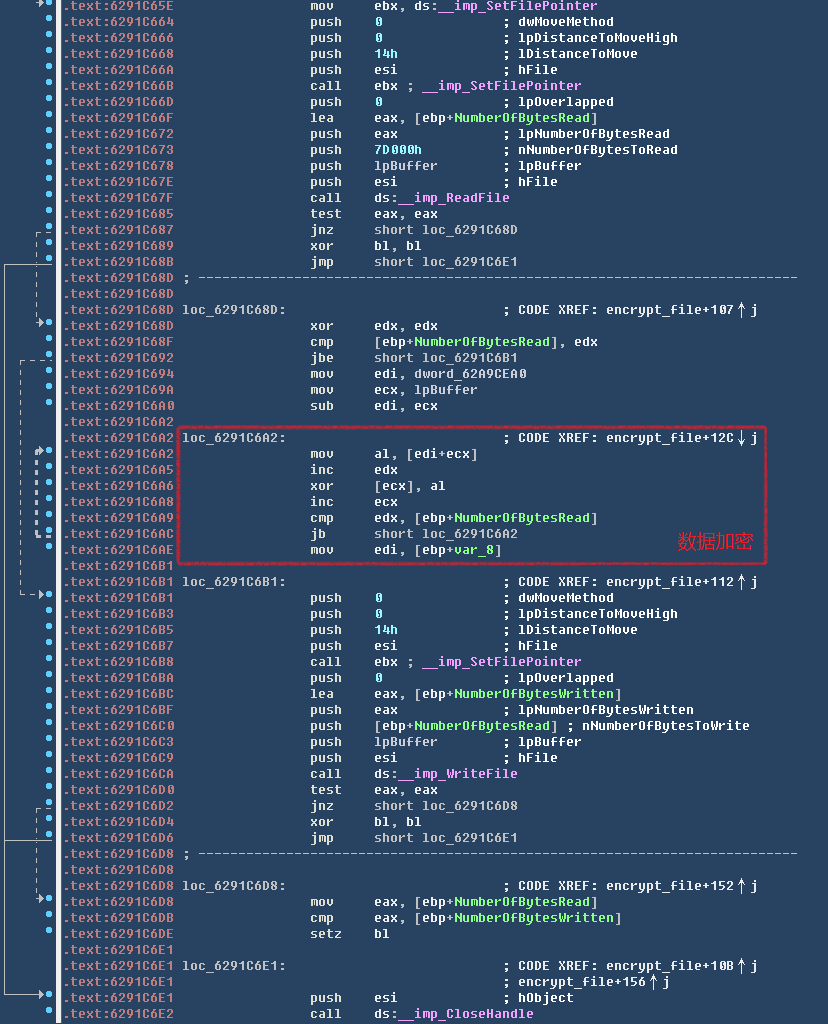Screen dimensions: 828x1024
Task: Click the breakpoint dot beside the ReadFile call
Action: tap(49, 197)
